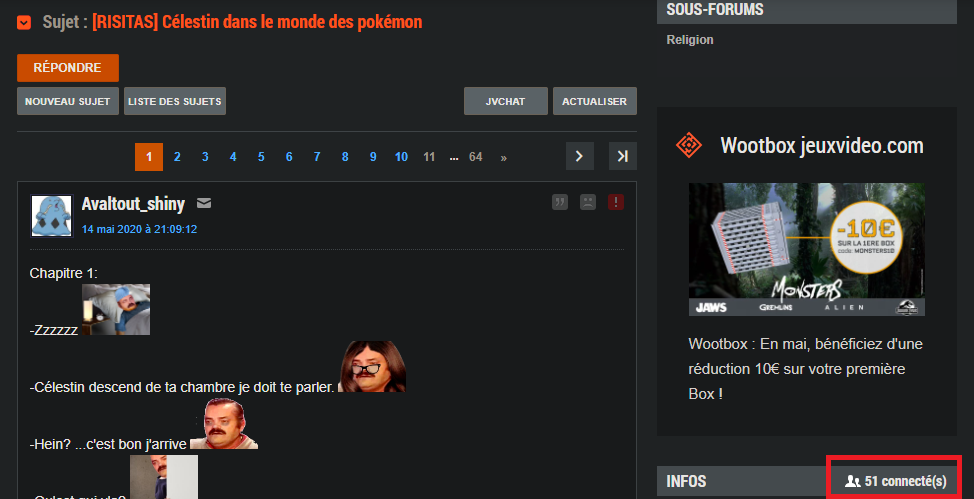
Task: Go to page 6
Action: (x=289, y=157)
